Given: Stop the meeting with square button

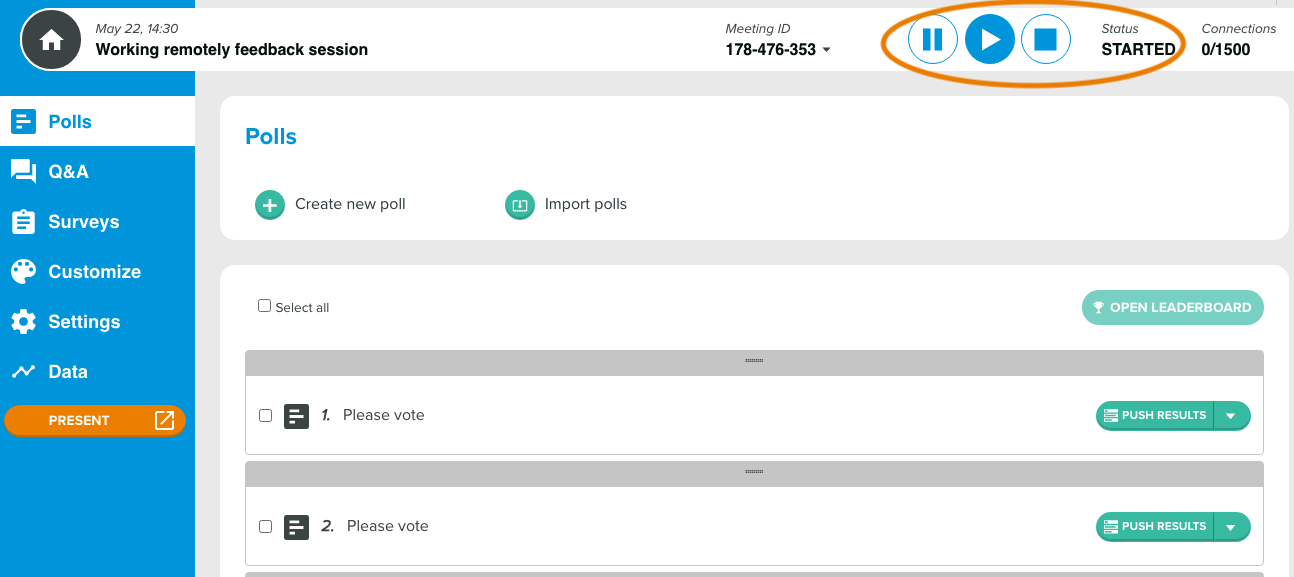Looking at the screenshot, I should click(x=1046, y=40).
